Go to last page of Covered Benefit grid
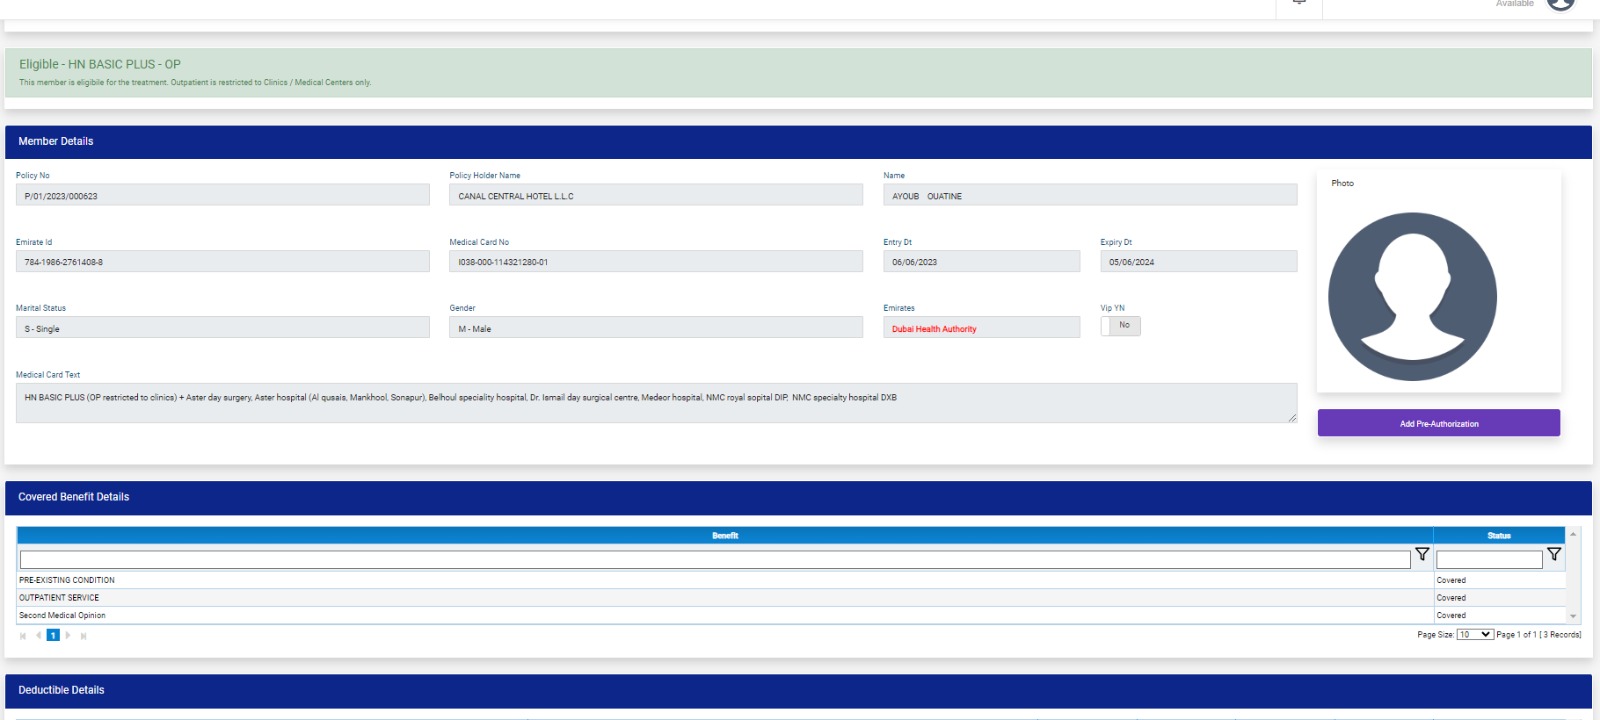This screenshot has width=1600, height=720. coord(83,636)
